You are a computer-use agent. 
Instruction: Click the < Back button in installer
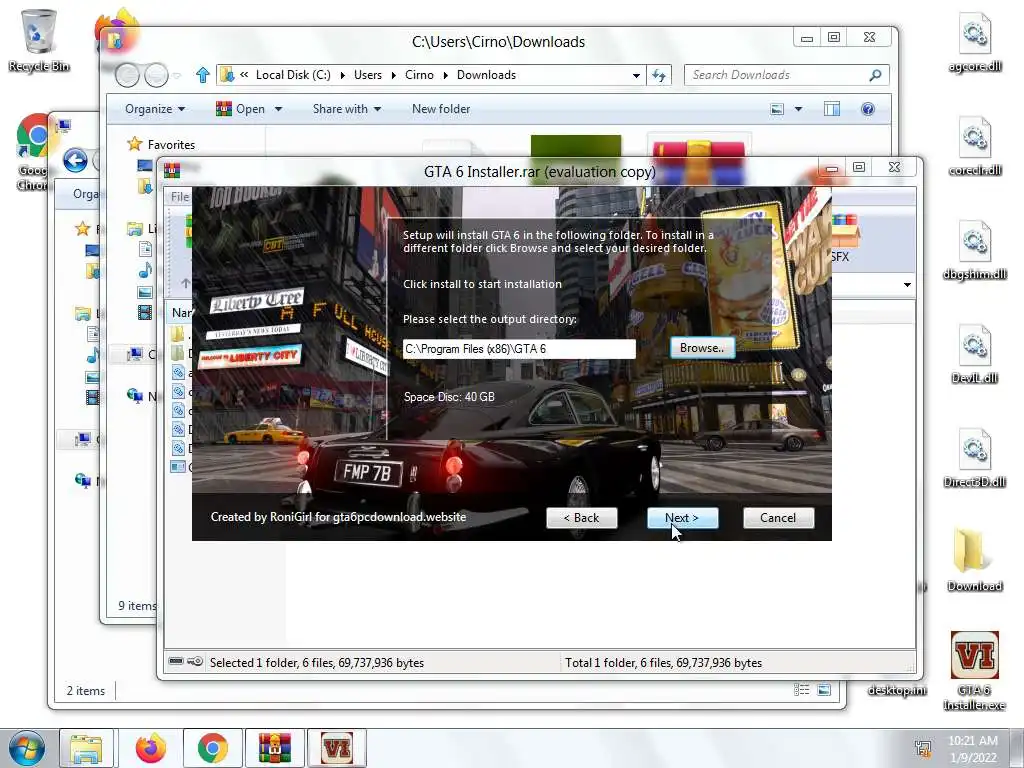coord(581,518)
